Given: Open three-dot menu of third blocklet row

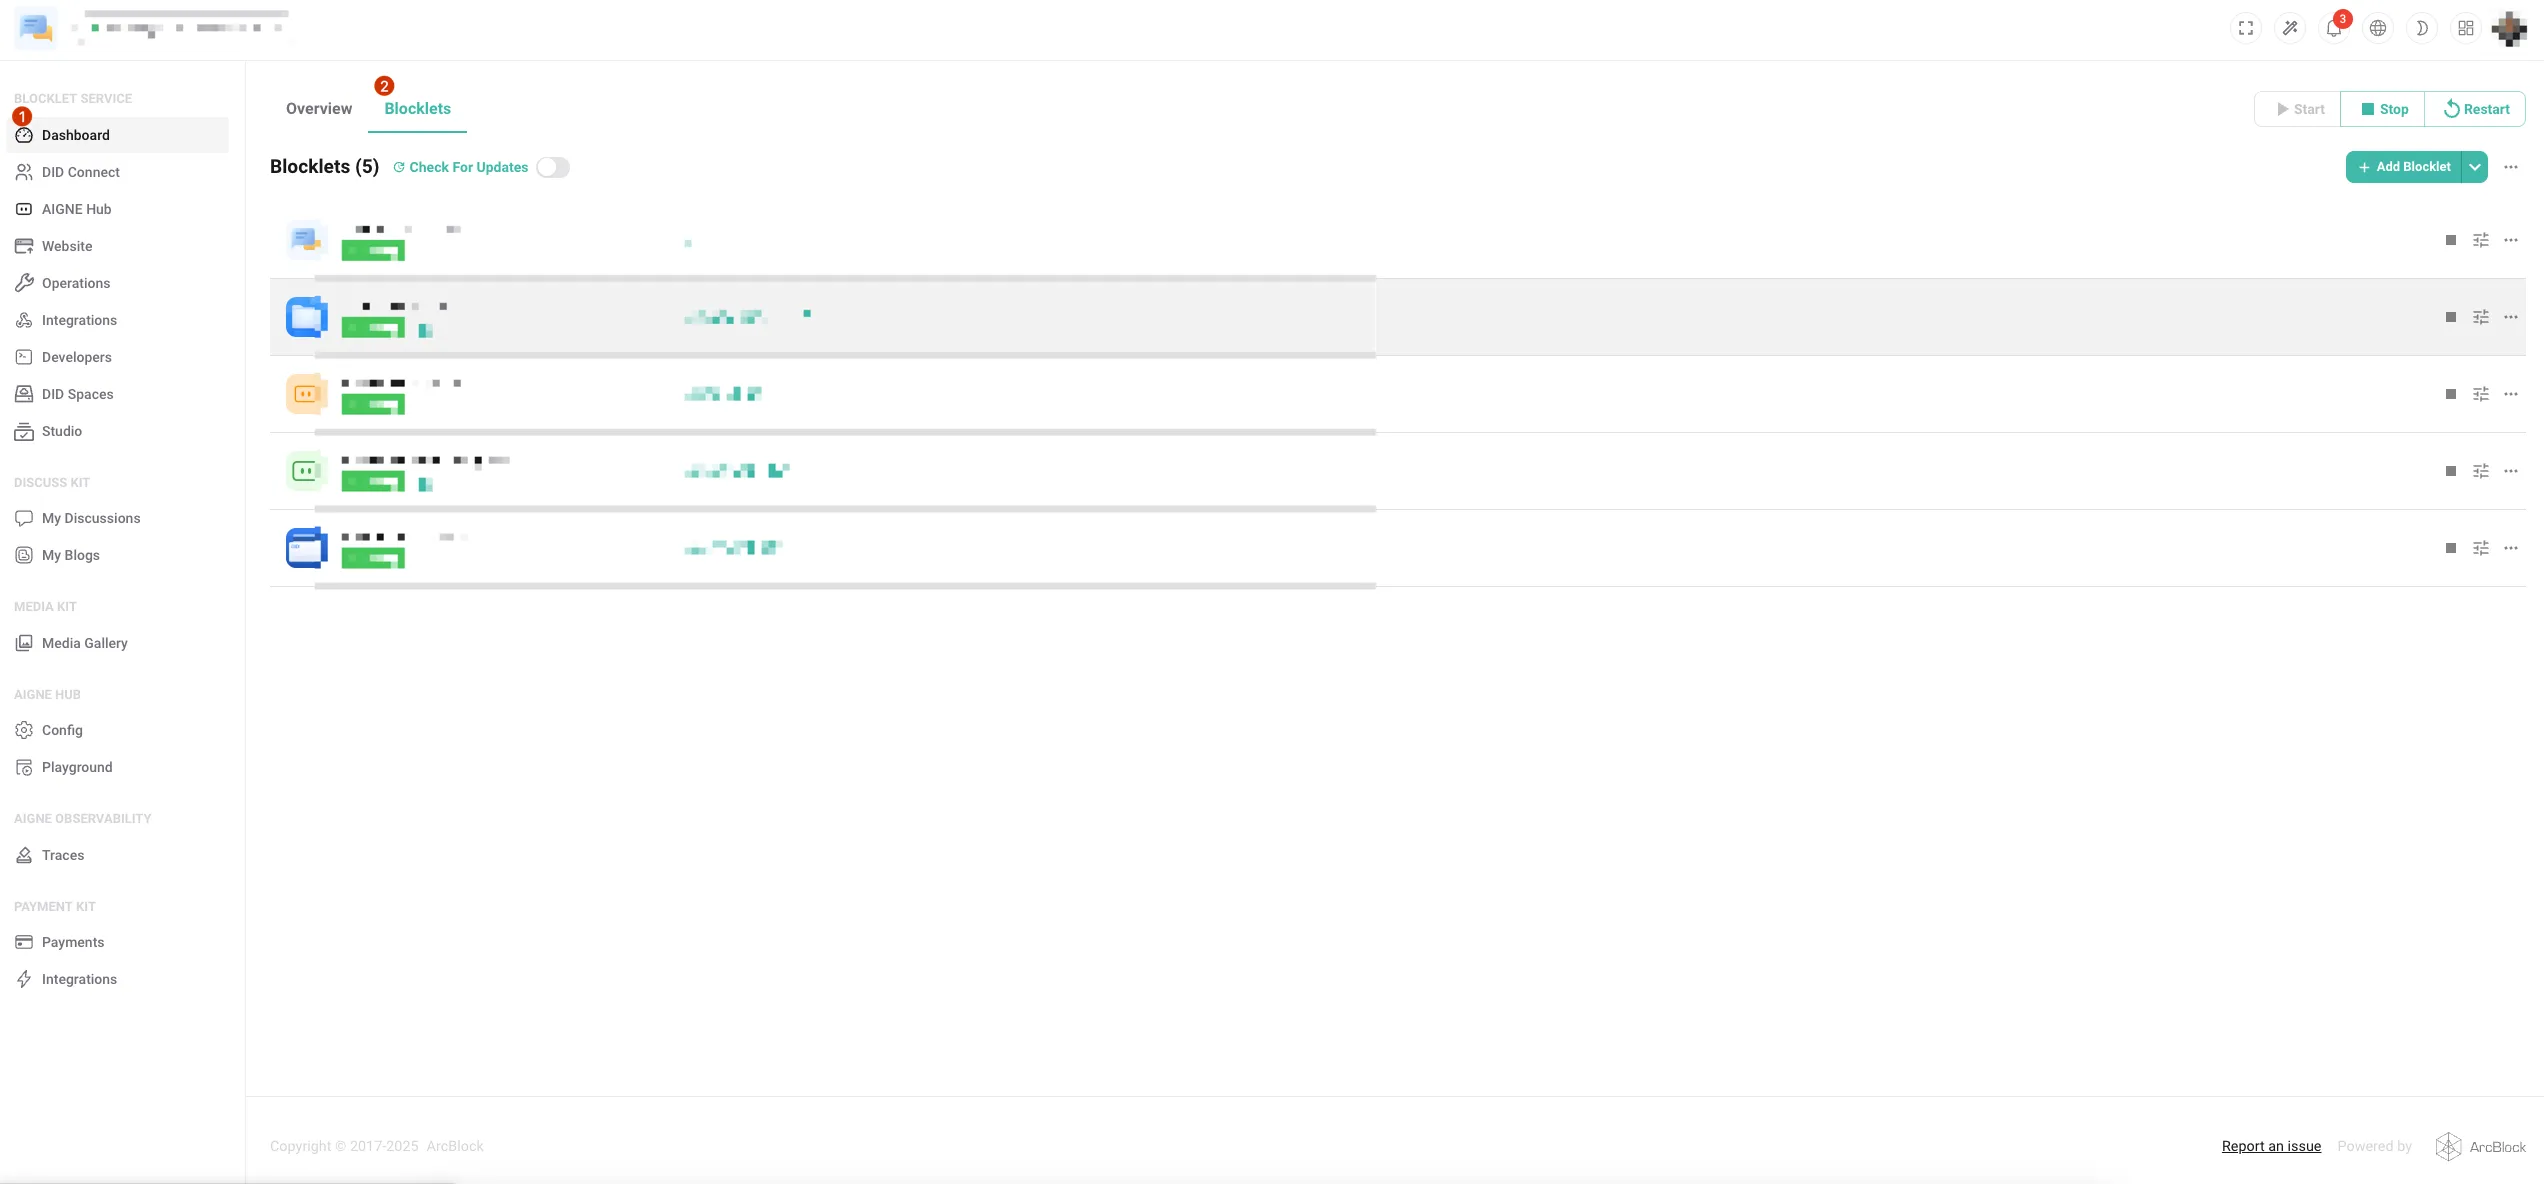Looking at the screenshot, I should point(2511,394).
